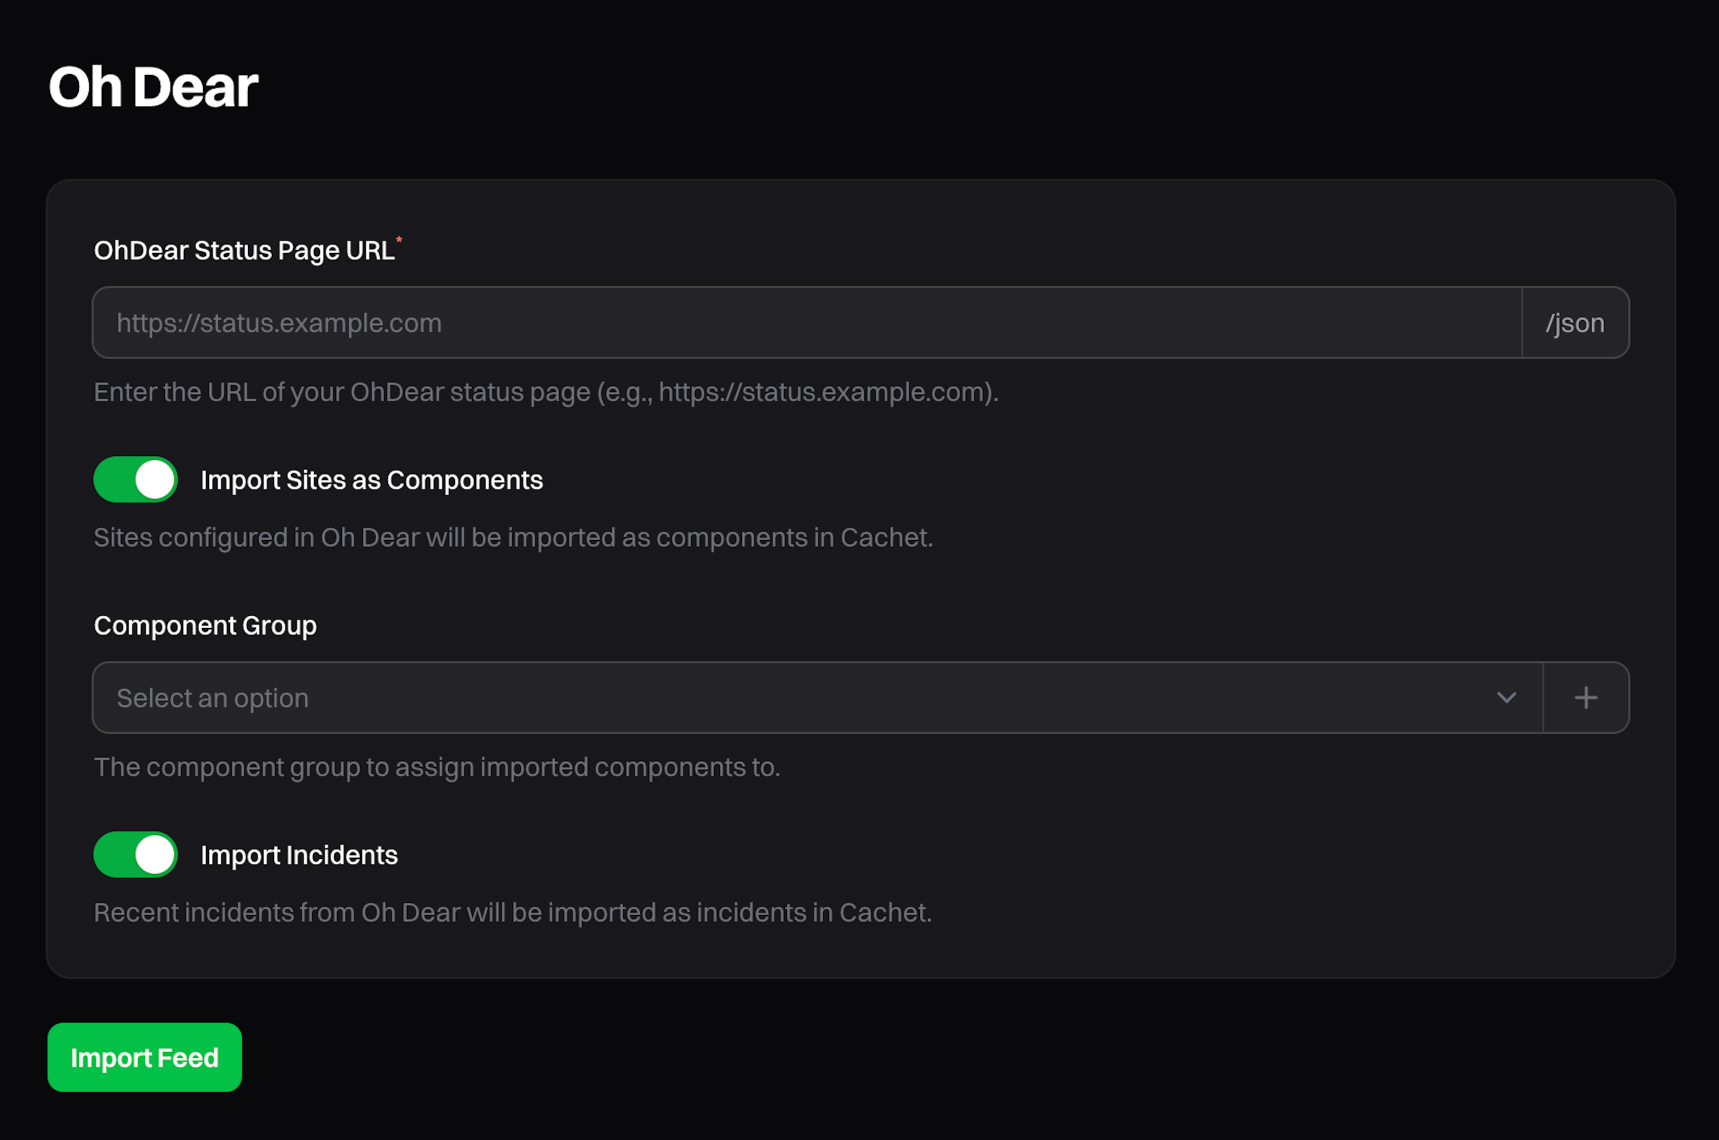Turn off Import Incidents
Viewport: 1719px width, 1140px height.
(x=135, y=855)
